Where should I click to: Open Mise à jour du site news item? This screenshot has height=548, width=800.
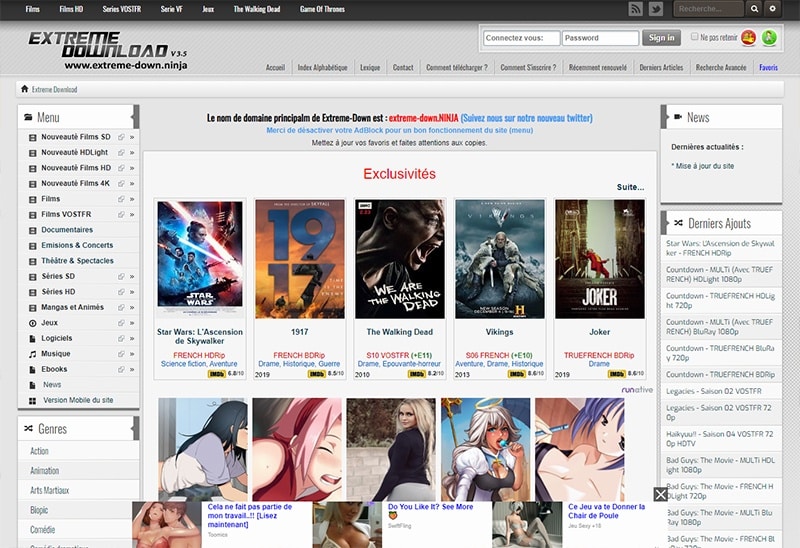point(703,166)
